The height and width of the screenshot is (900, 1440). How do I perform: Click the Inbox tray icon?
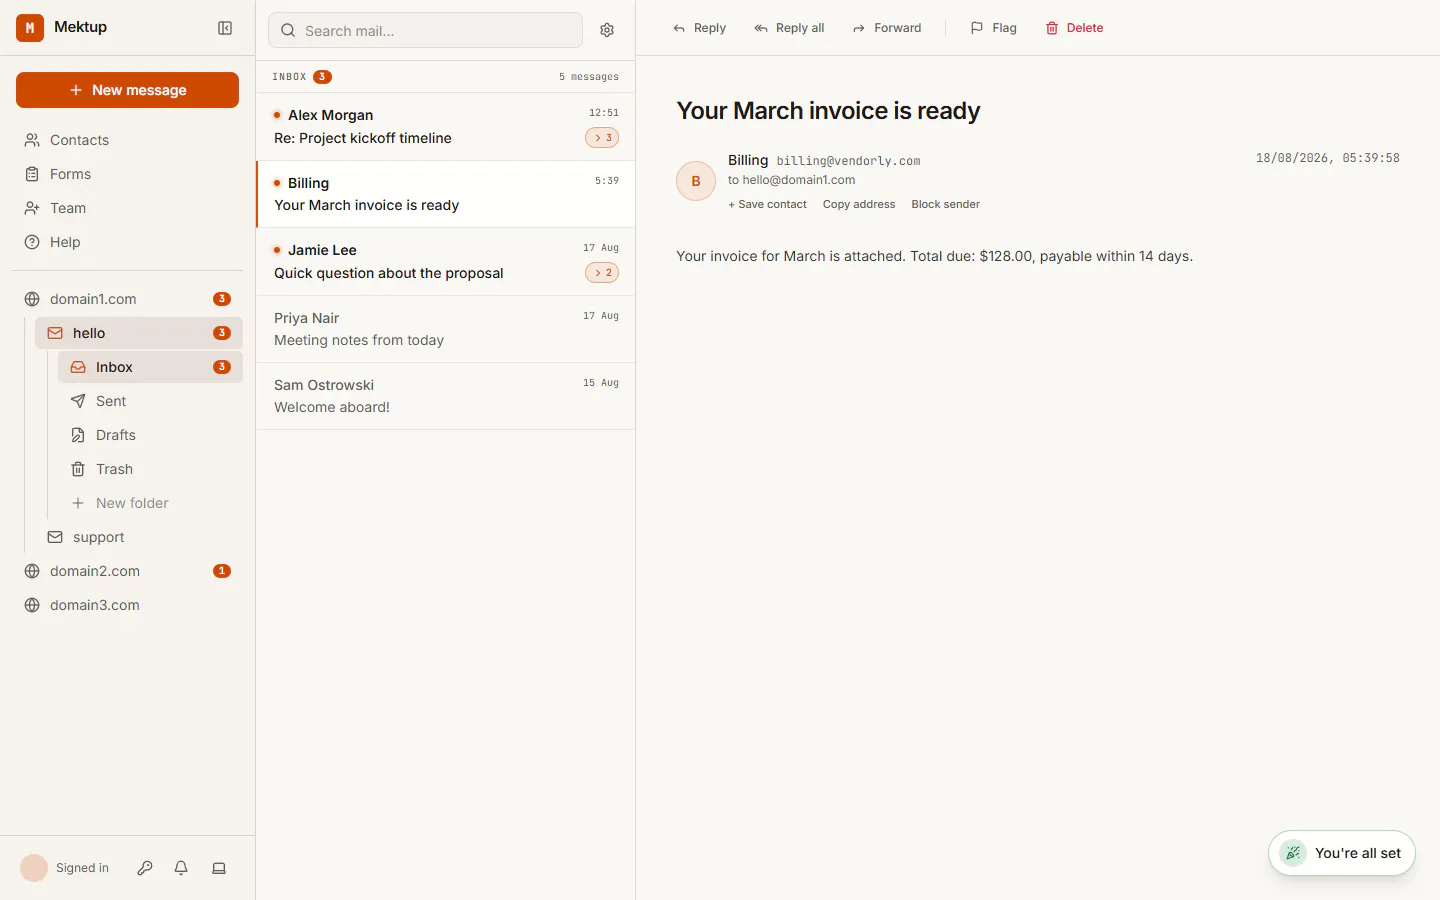click(x=78, y=367)
